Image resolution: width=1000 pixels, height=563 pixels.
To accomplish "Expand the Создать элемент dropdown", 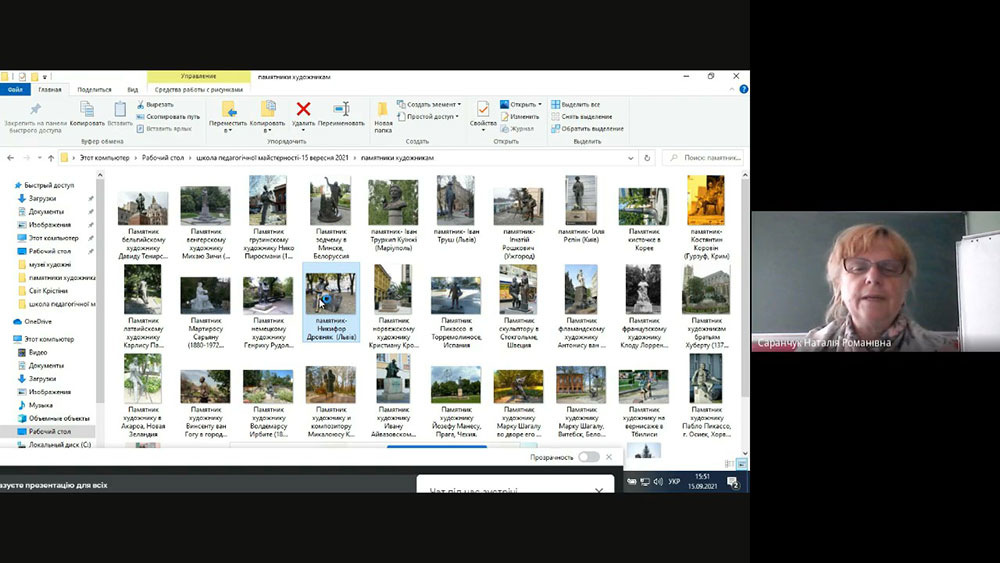I will click(429, 105).
